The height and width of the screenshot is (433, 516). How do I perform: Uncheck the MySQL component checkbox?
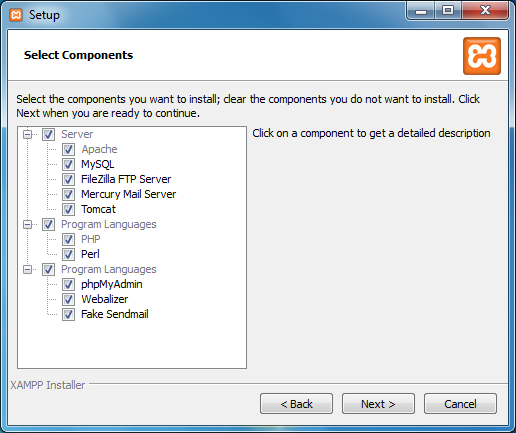[x=68, y=164]
